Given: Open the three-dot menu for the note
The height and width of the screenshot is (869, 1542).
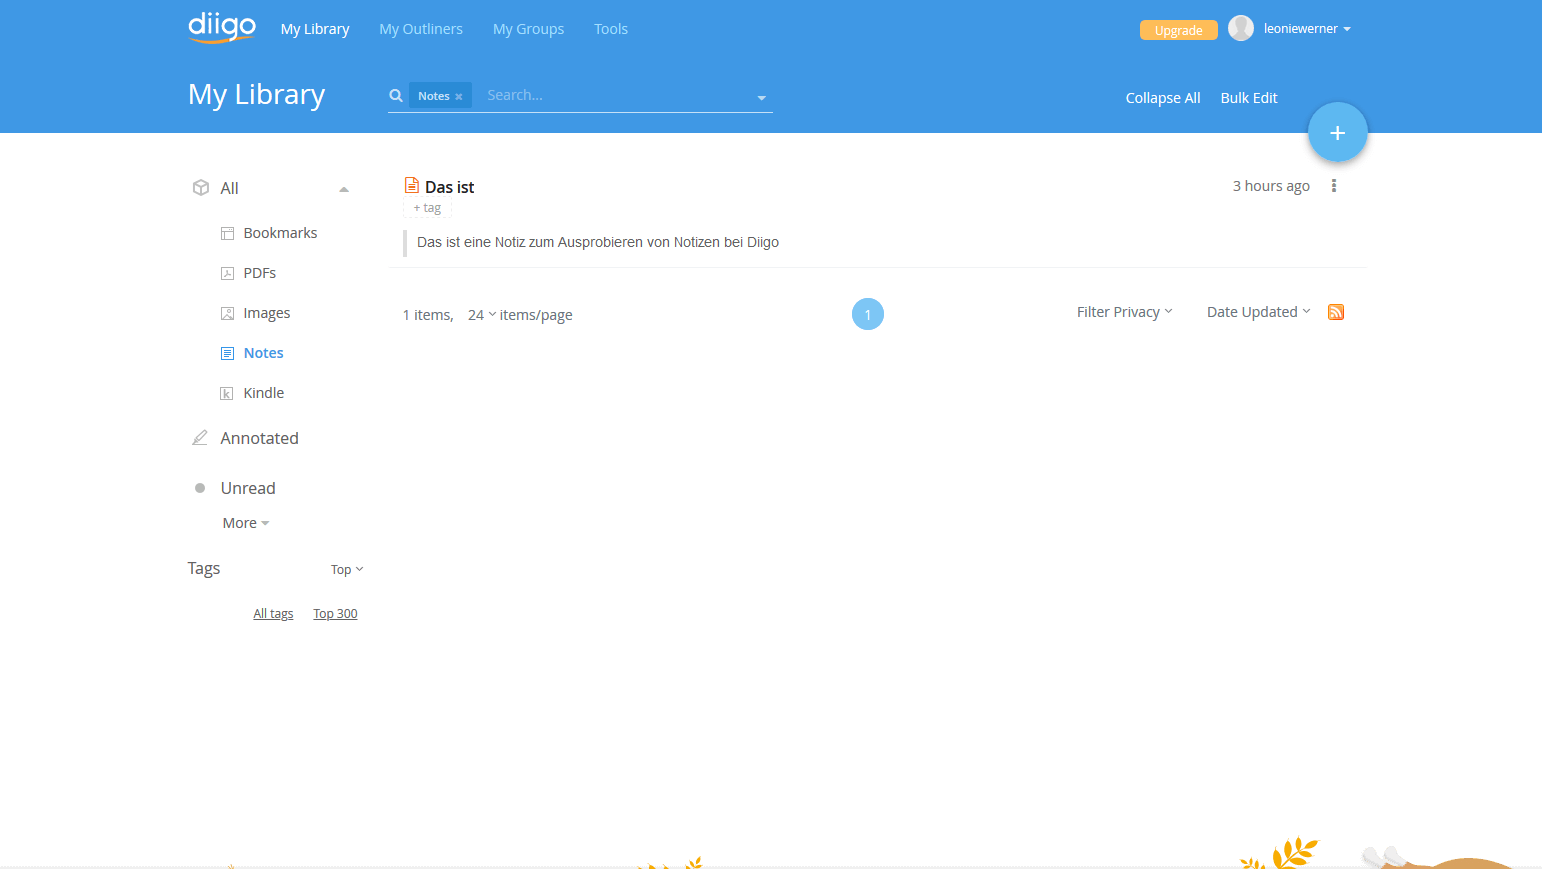Looking at the screenshot, I should point(1333,186).
